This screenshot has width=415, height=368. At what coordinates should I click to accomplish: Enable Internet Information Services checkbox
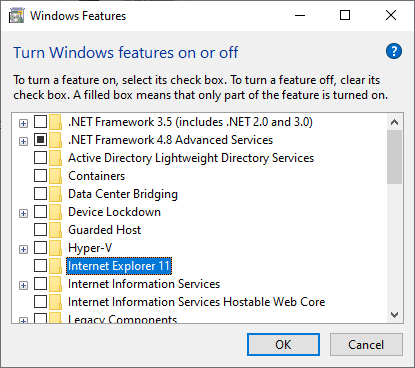point(40,284)
